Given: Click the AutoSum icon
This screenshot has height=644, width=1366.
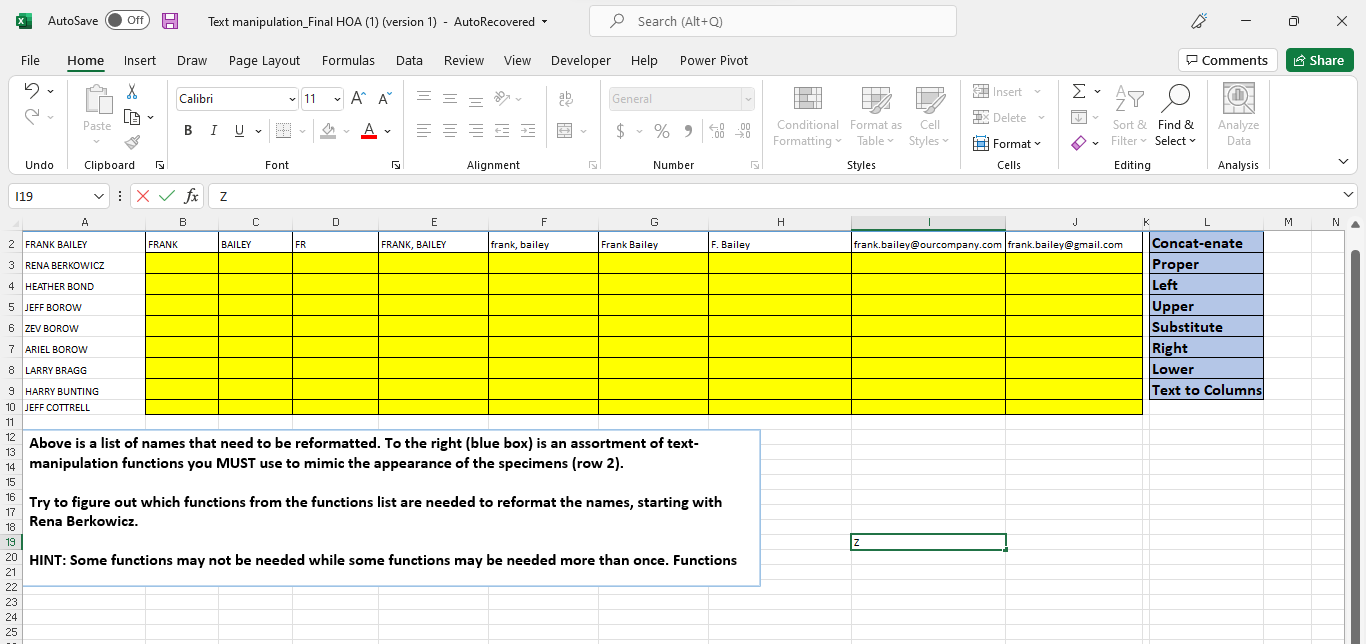Looking at the screenshot, I should pos(1078,90).
